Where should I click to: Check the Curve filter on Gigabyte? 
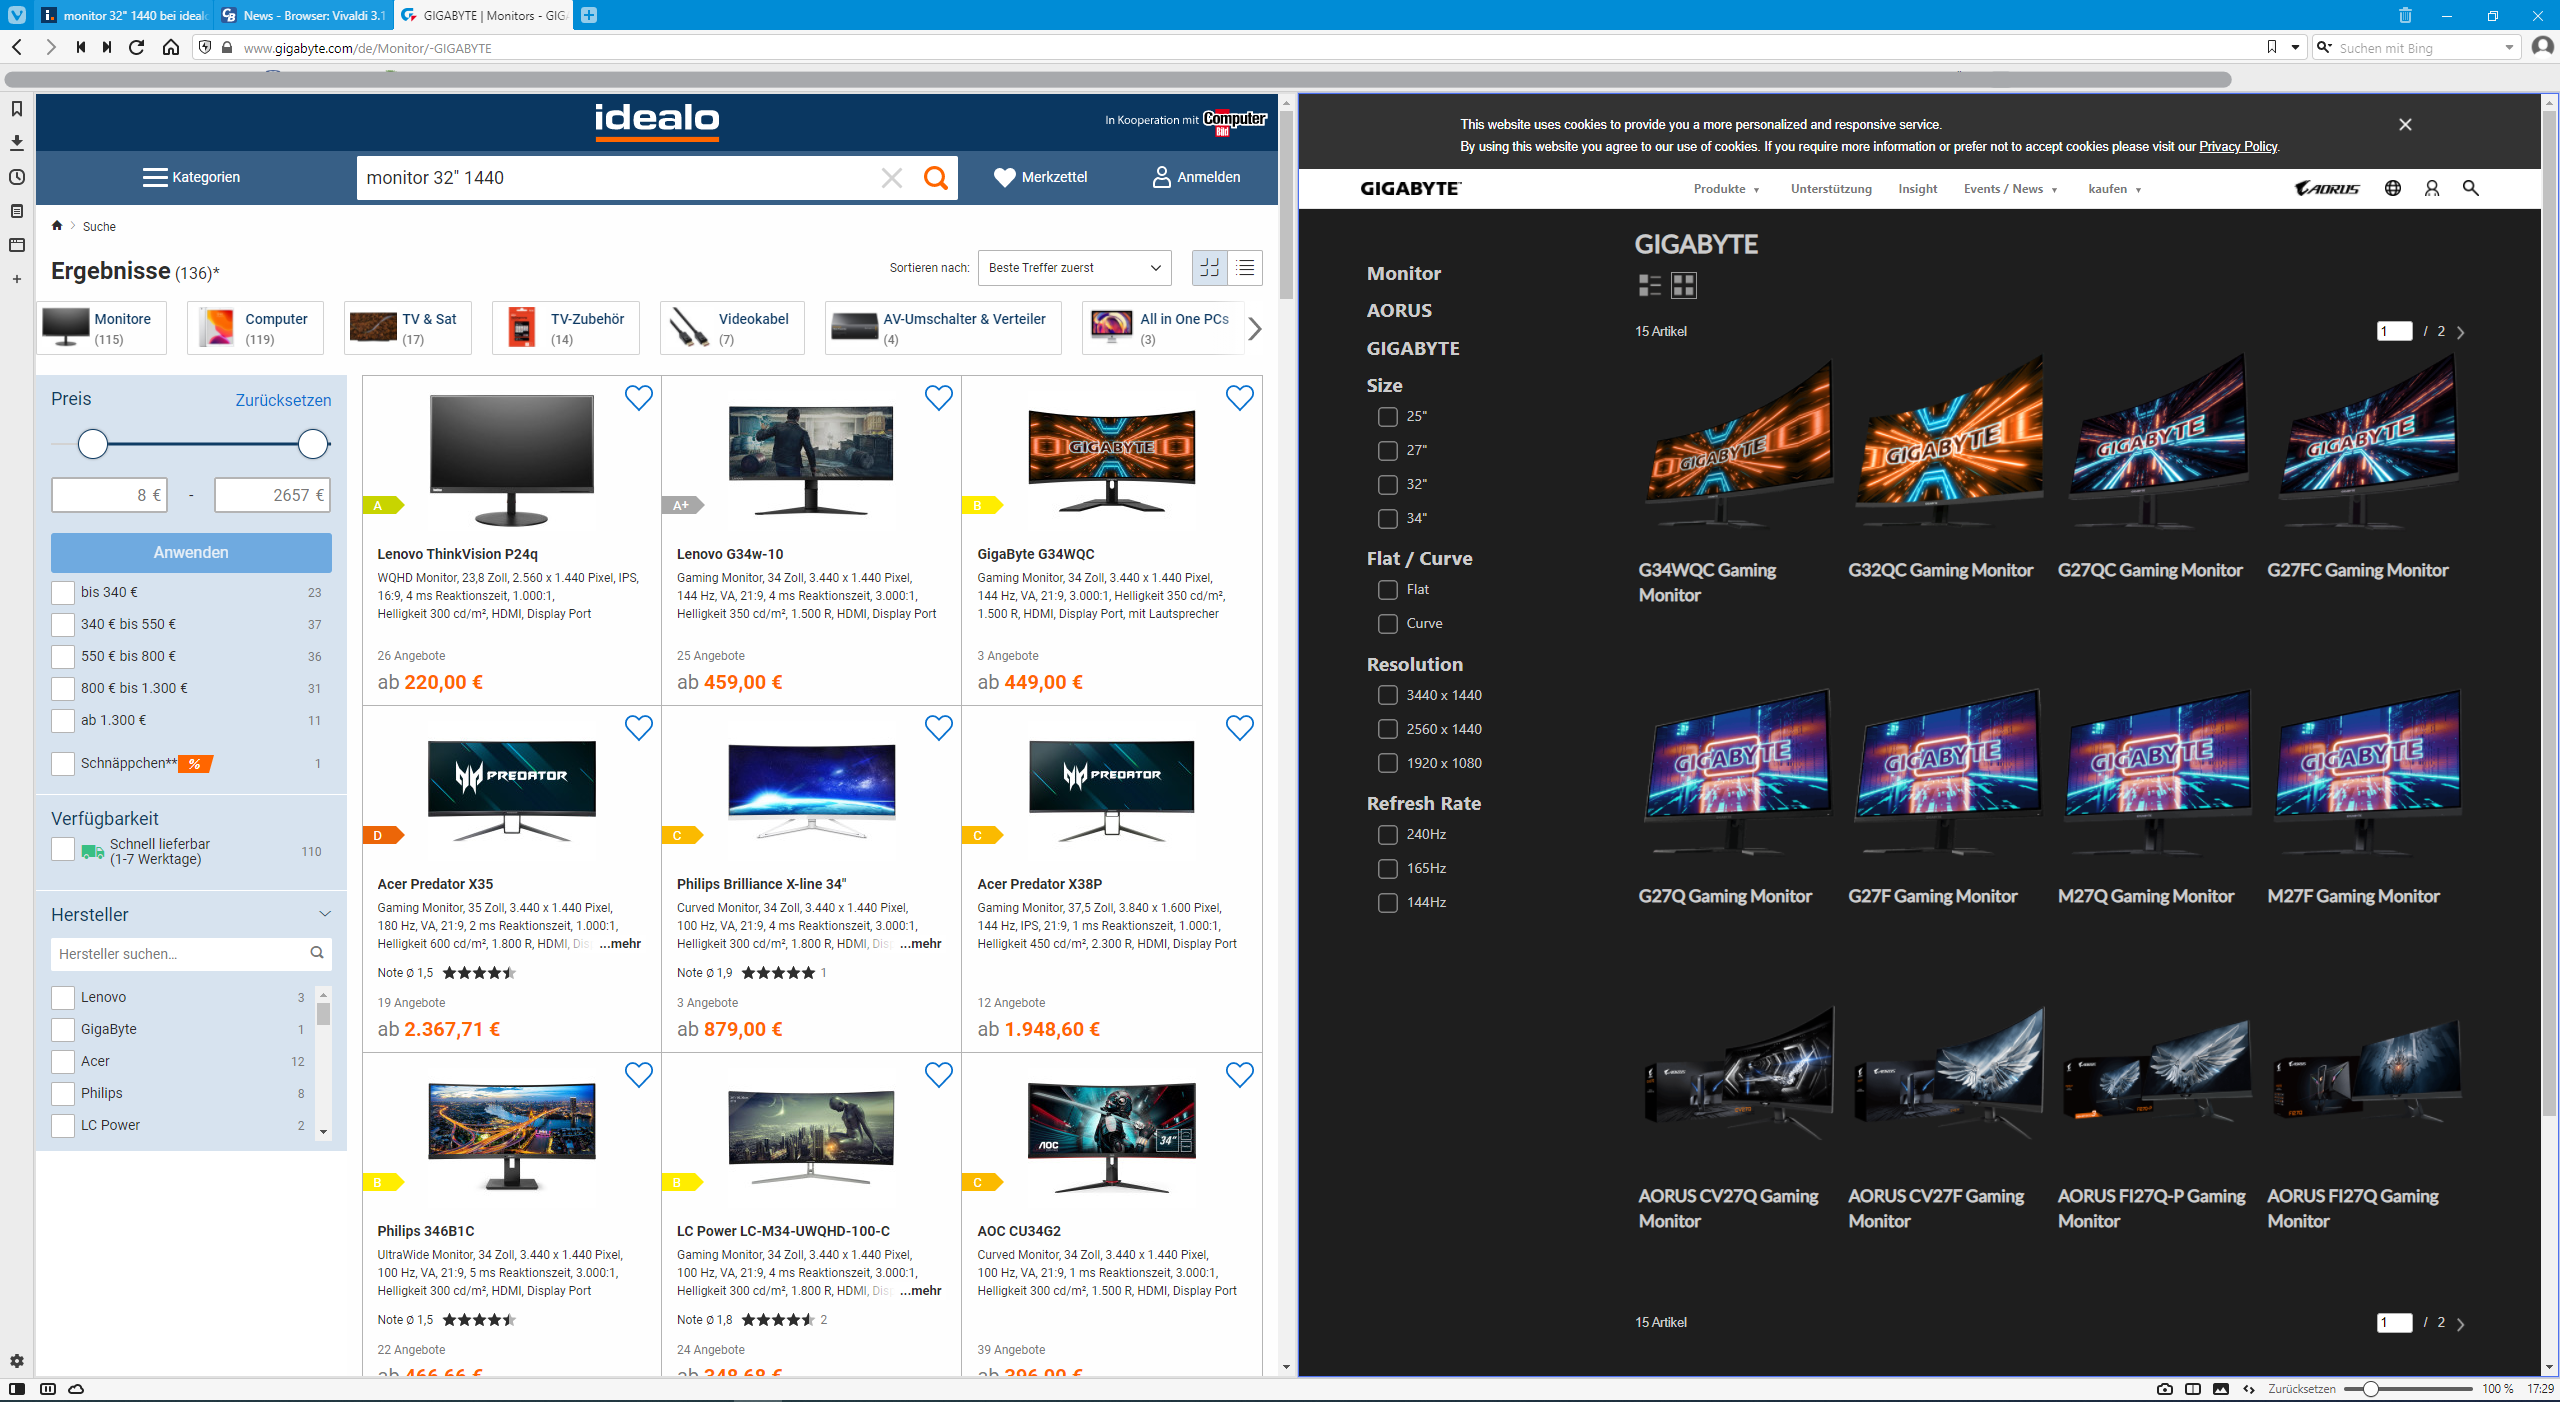coord(1387,624)
